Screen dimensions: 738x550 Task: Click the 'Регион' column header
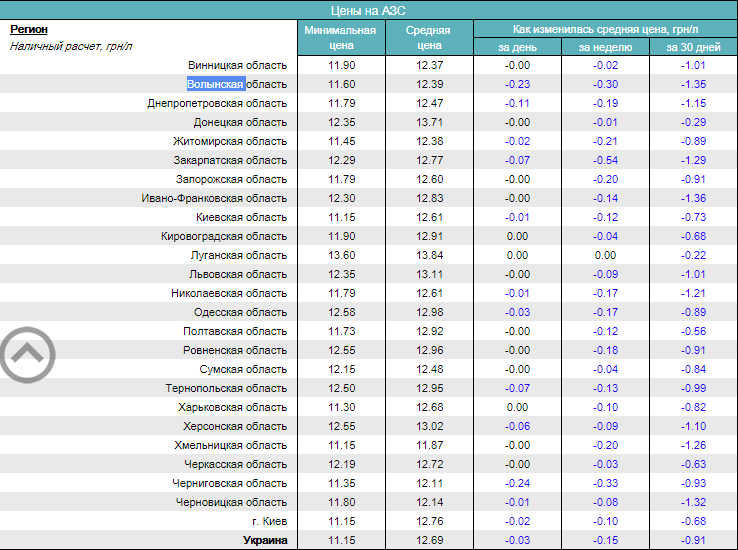[x=28, y=30]
